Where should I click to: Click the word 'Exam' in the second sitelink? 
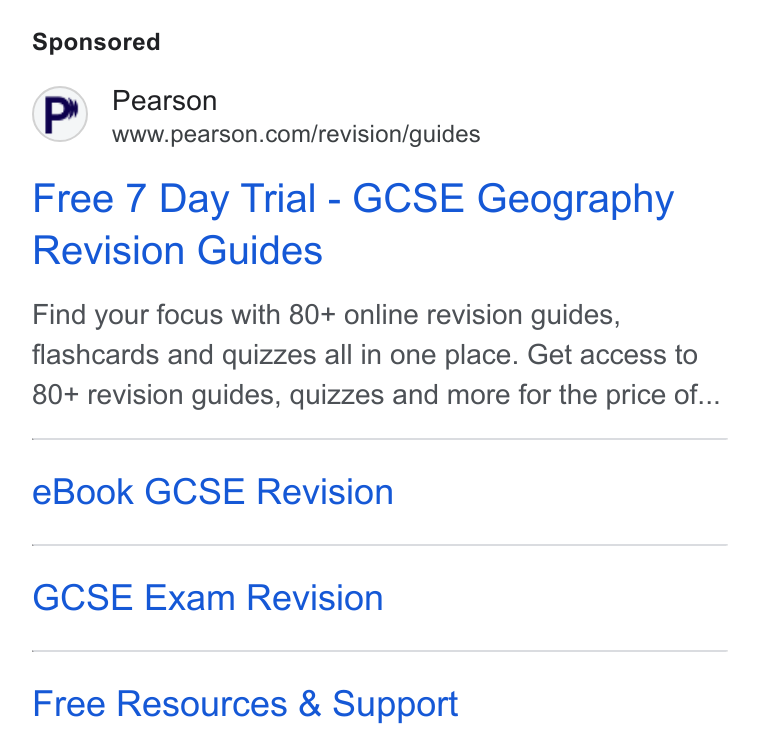190,598
